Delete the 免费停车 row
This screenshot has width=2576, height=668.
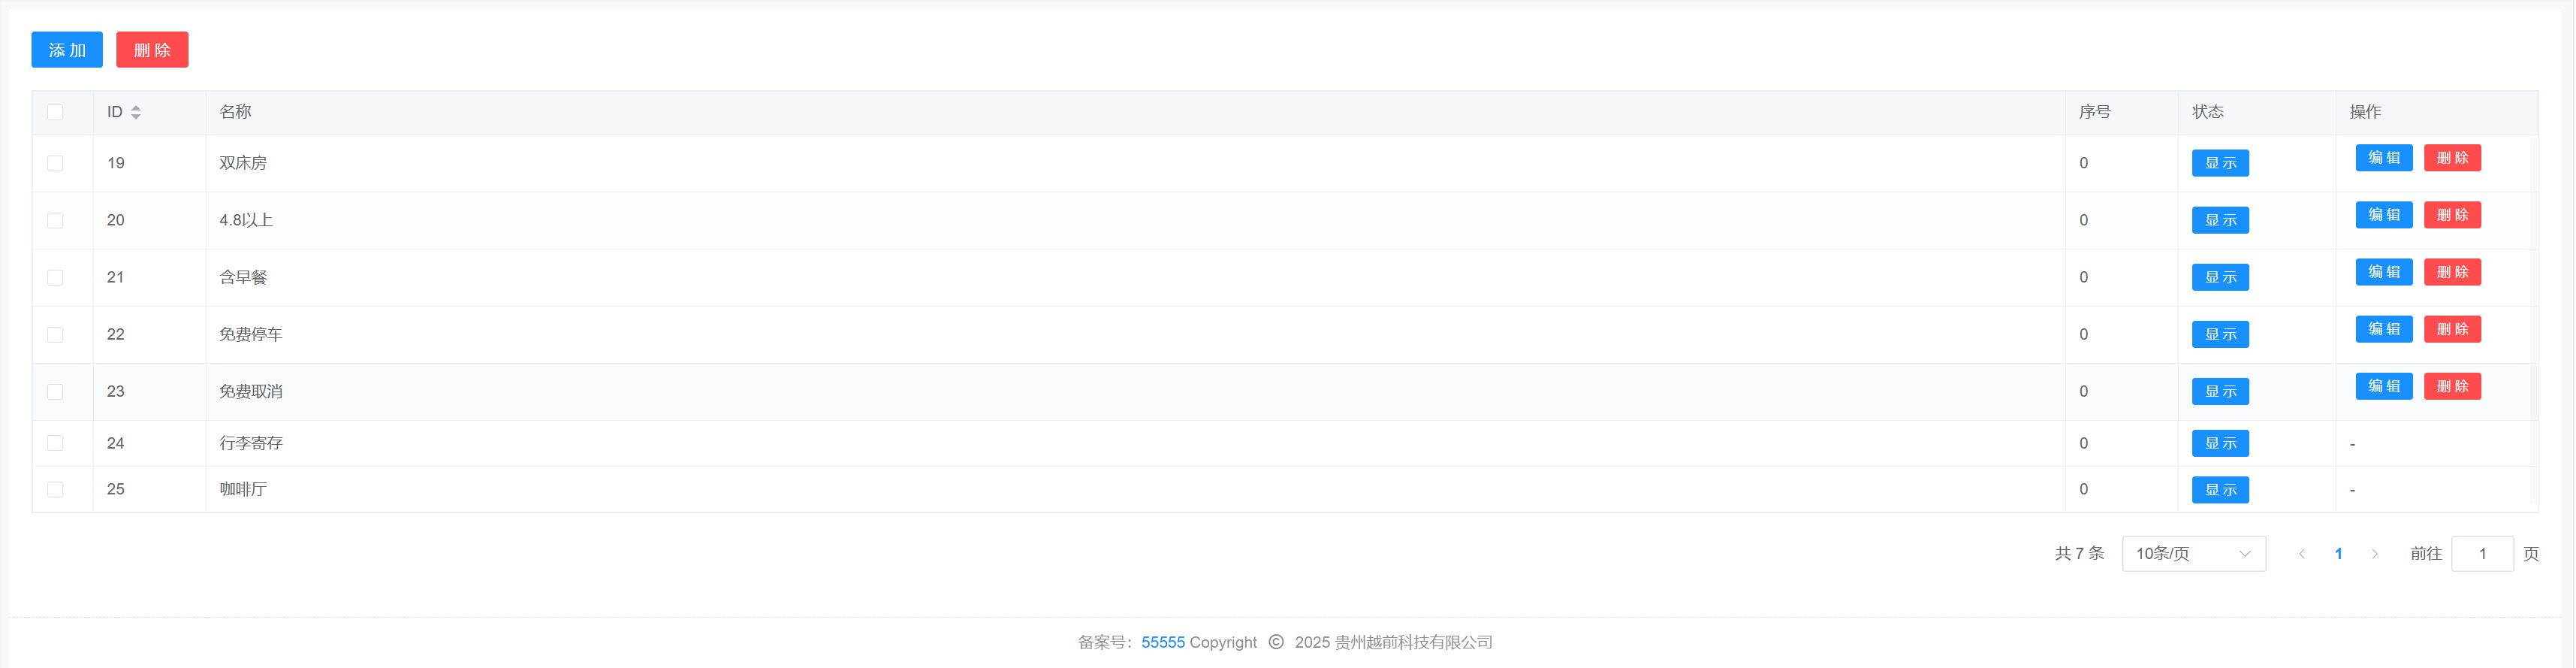coord(2452,329)
